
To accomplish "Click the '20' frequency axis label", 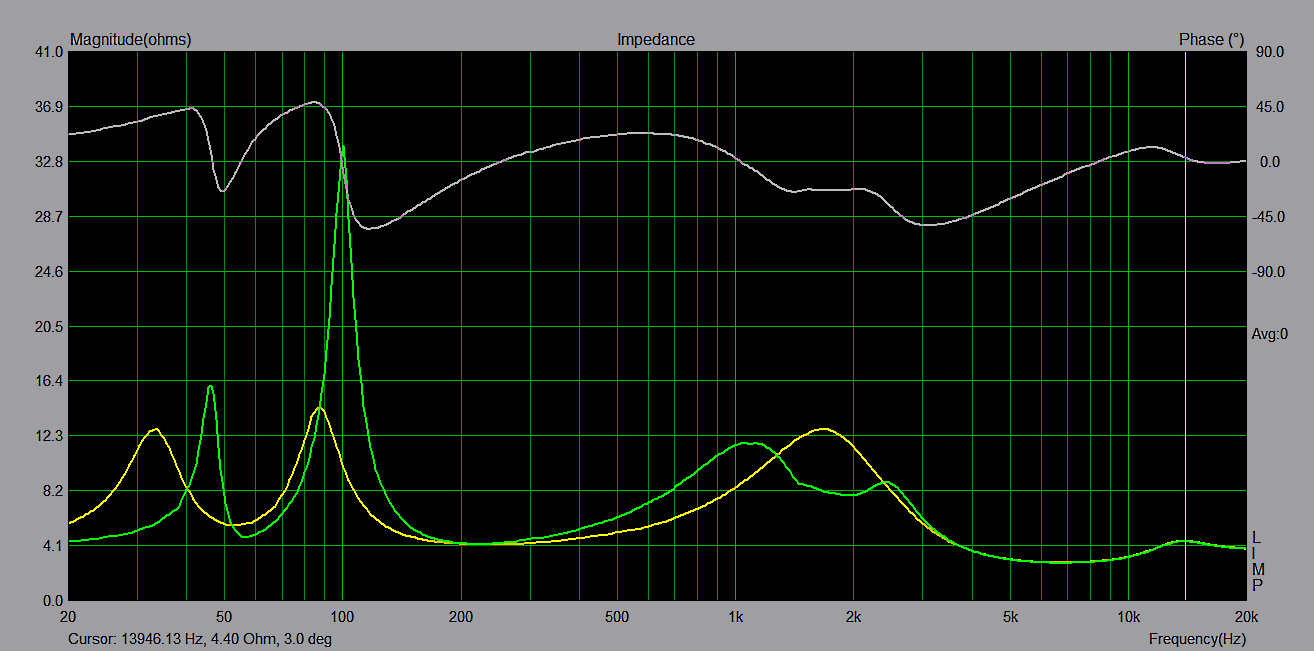I will pos(68,616).
